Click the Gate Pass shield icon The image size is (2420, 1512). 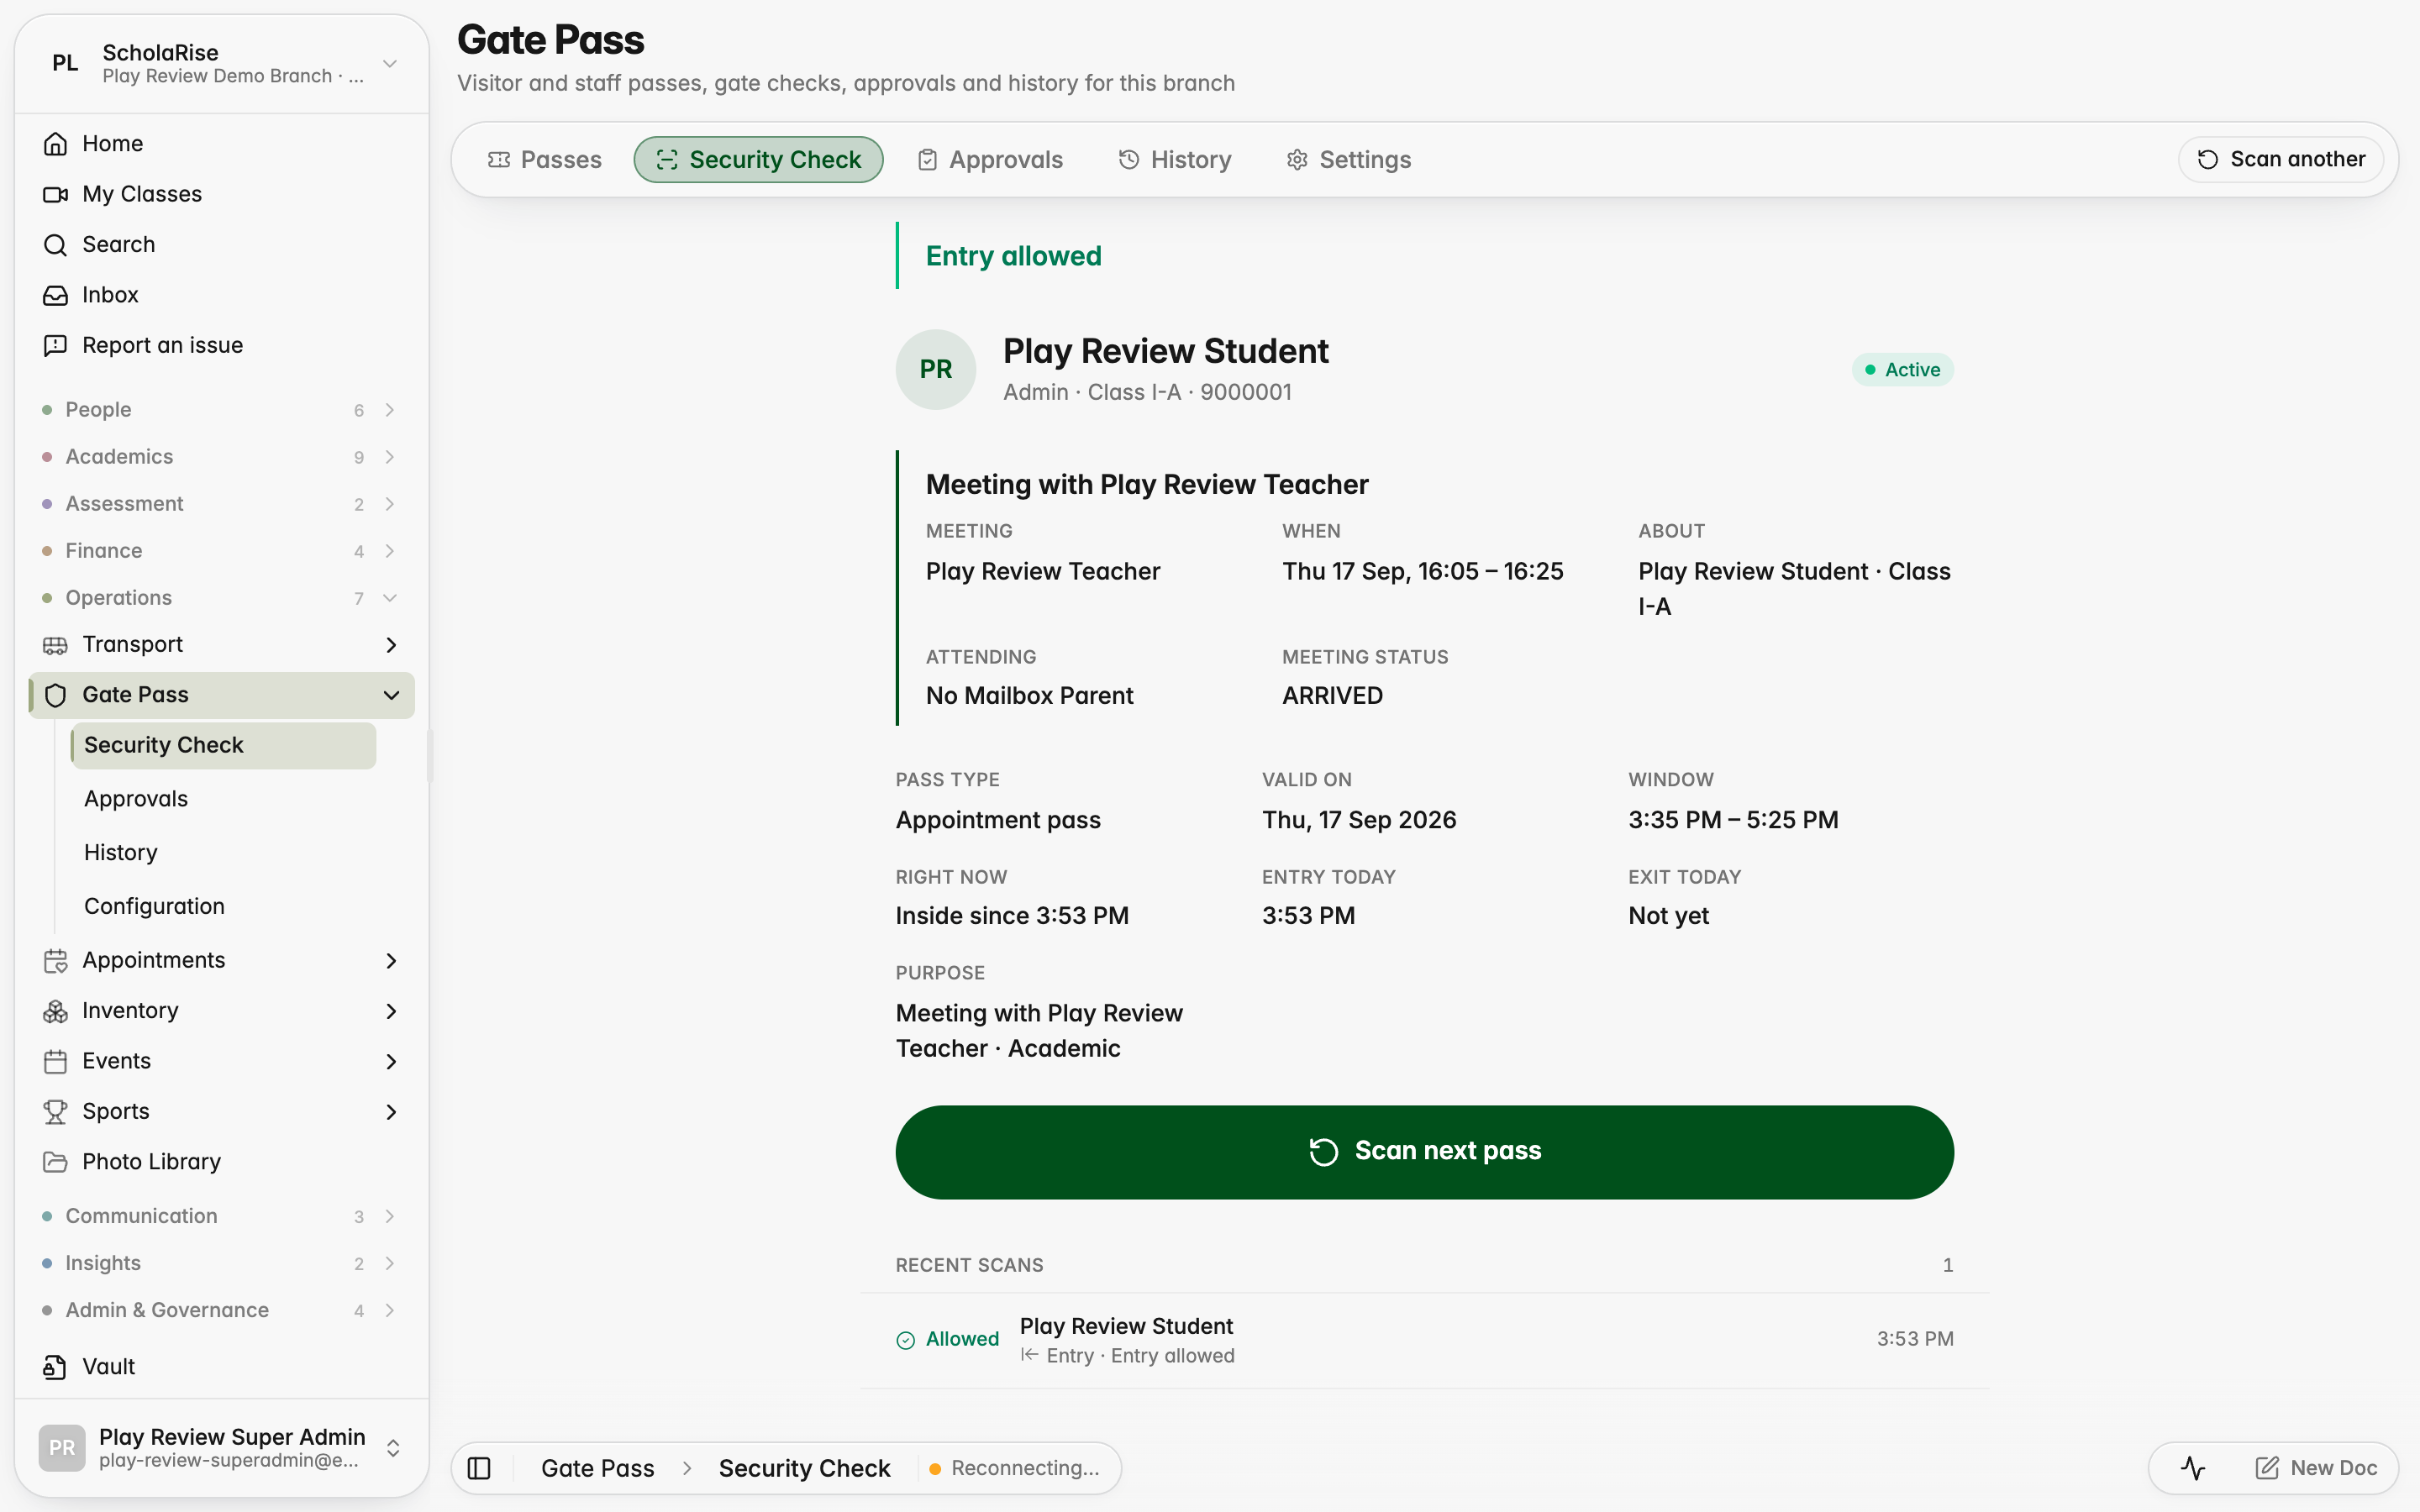56,695
